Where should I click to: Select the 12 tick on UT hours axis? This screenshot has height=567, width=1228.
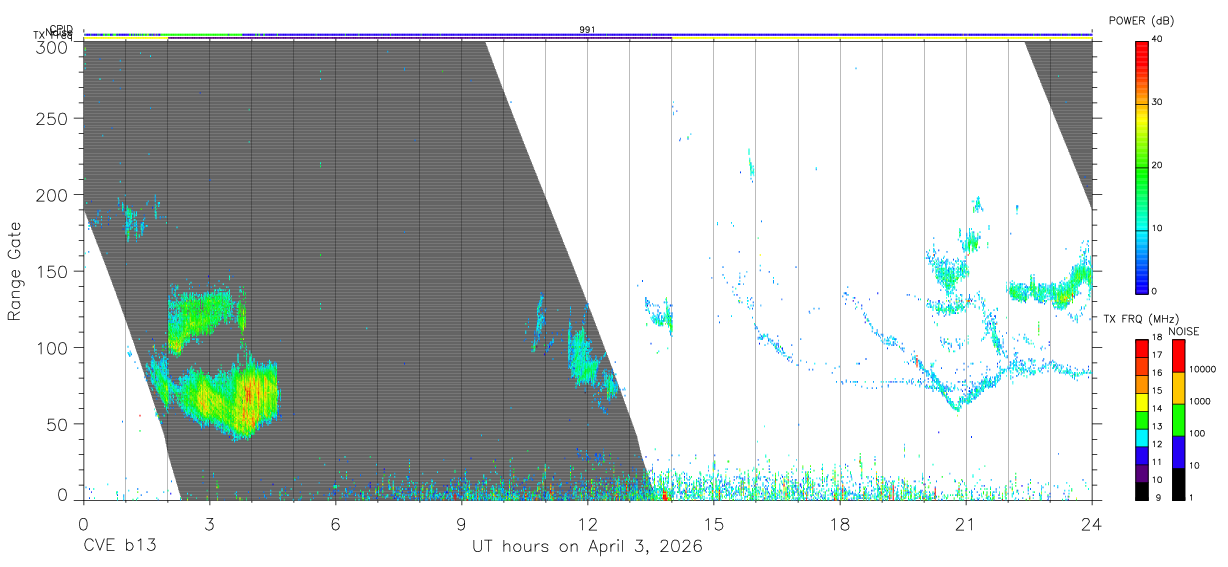tap(587, 524)
